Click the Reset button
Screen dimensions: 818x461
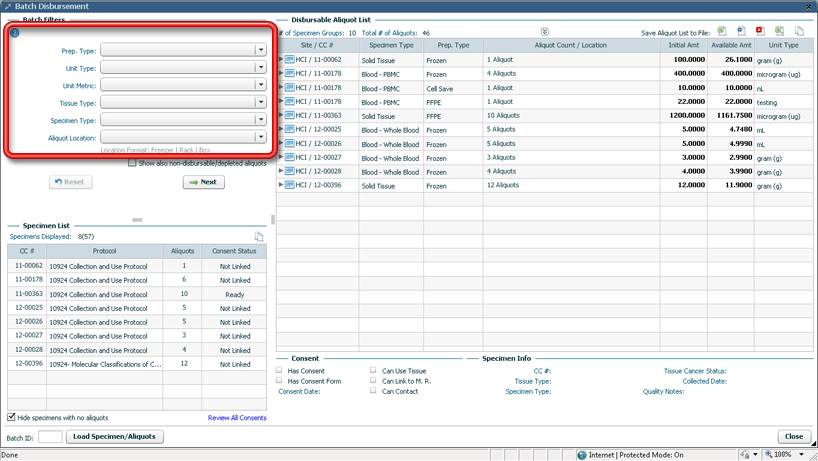point(70,182)
